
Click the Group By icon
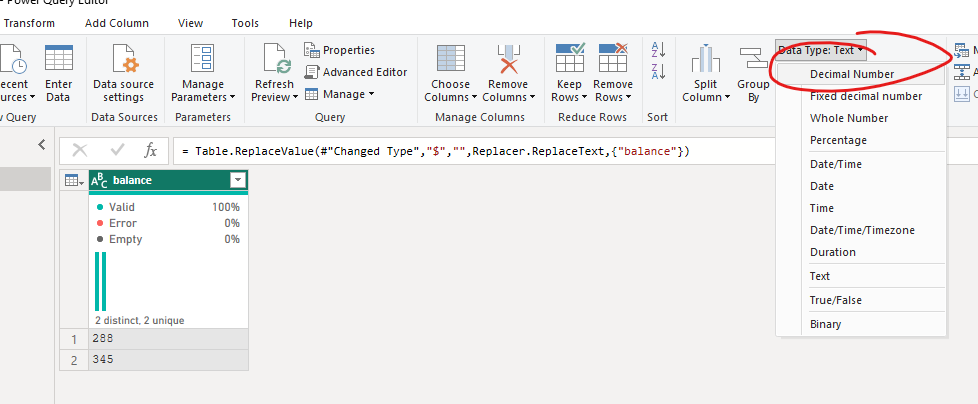(753, 59)
